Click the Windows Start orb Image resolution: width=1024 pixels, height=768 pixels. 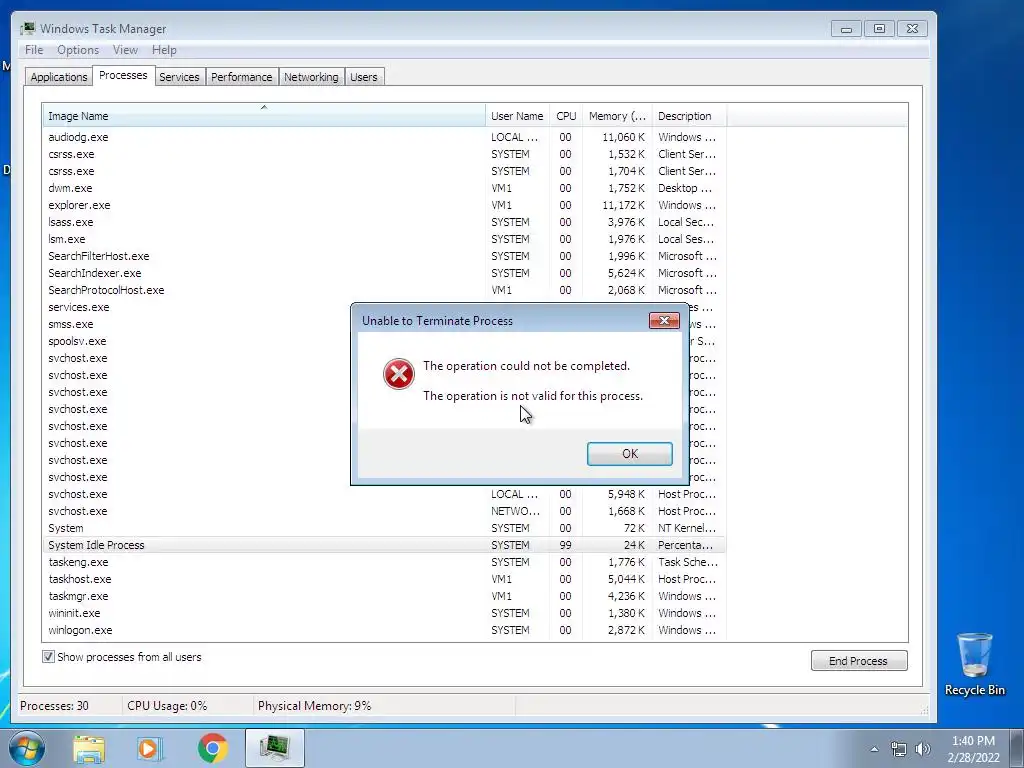tap(27, 748)
